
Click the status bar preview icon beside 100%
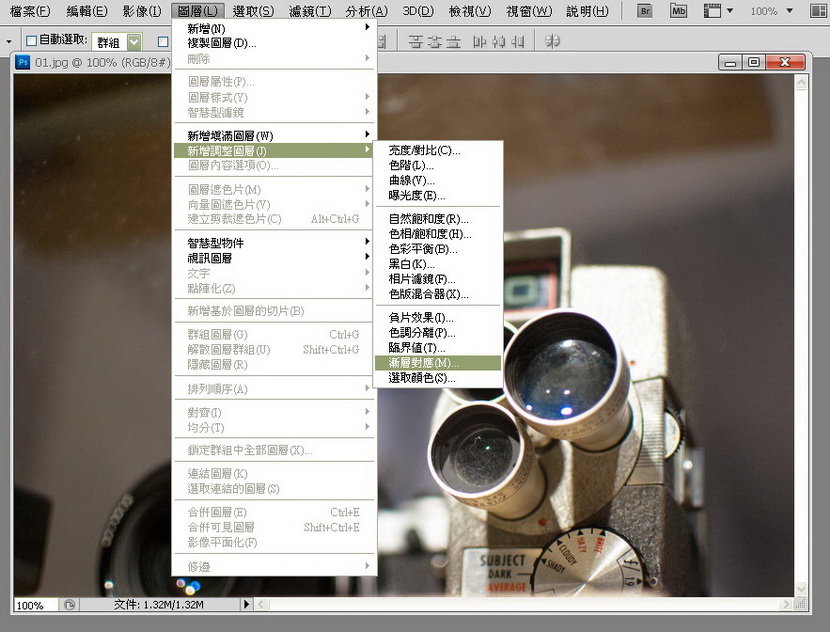pos(70,605)
